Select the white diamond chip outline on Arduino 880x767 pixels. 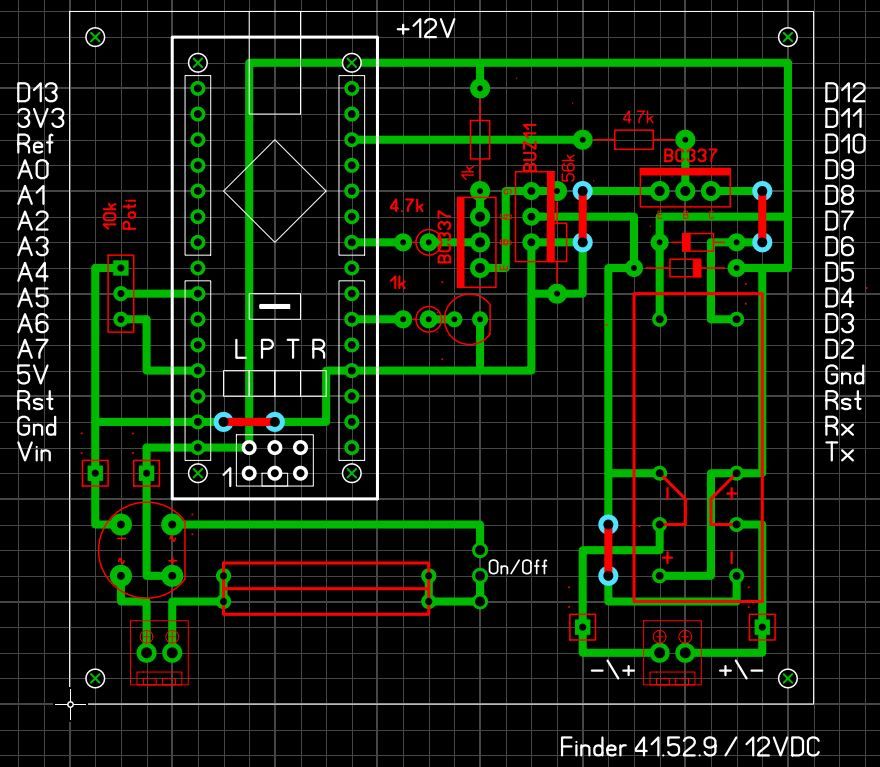pyautogui.click(x=275, y=189)
